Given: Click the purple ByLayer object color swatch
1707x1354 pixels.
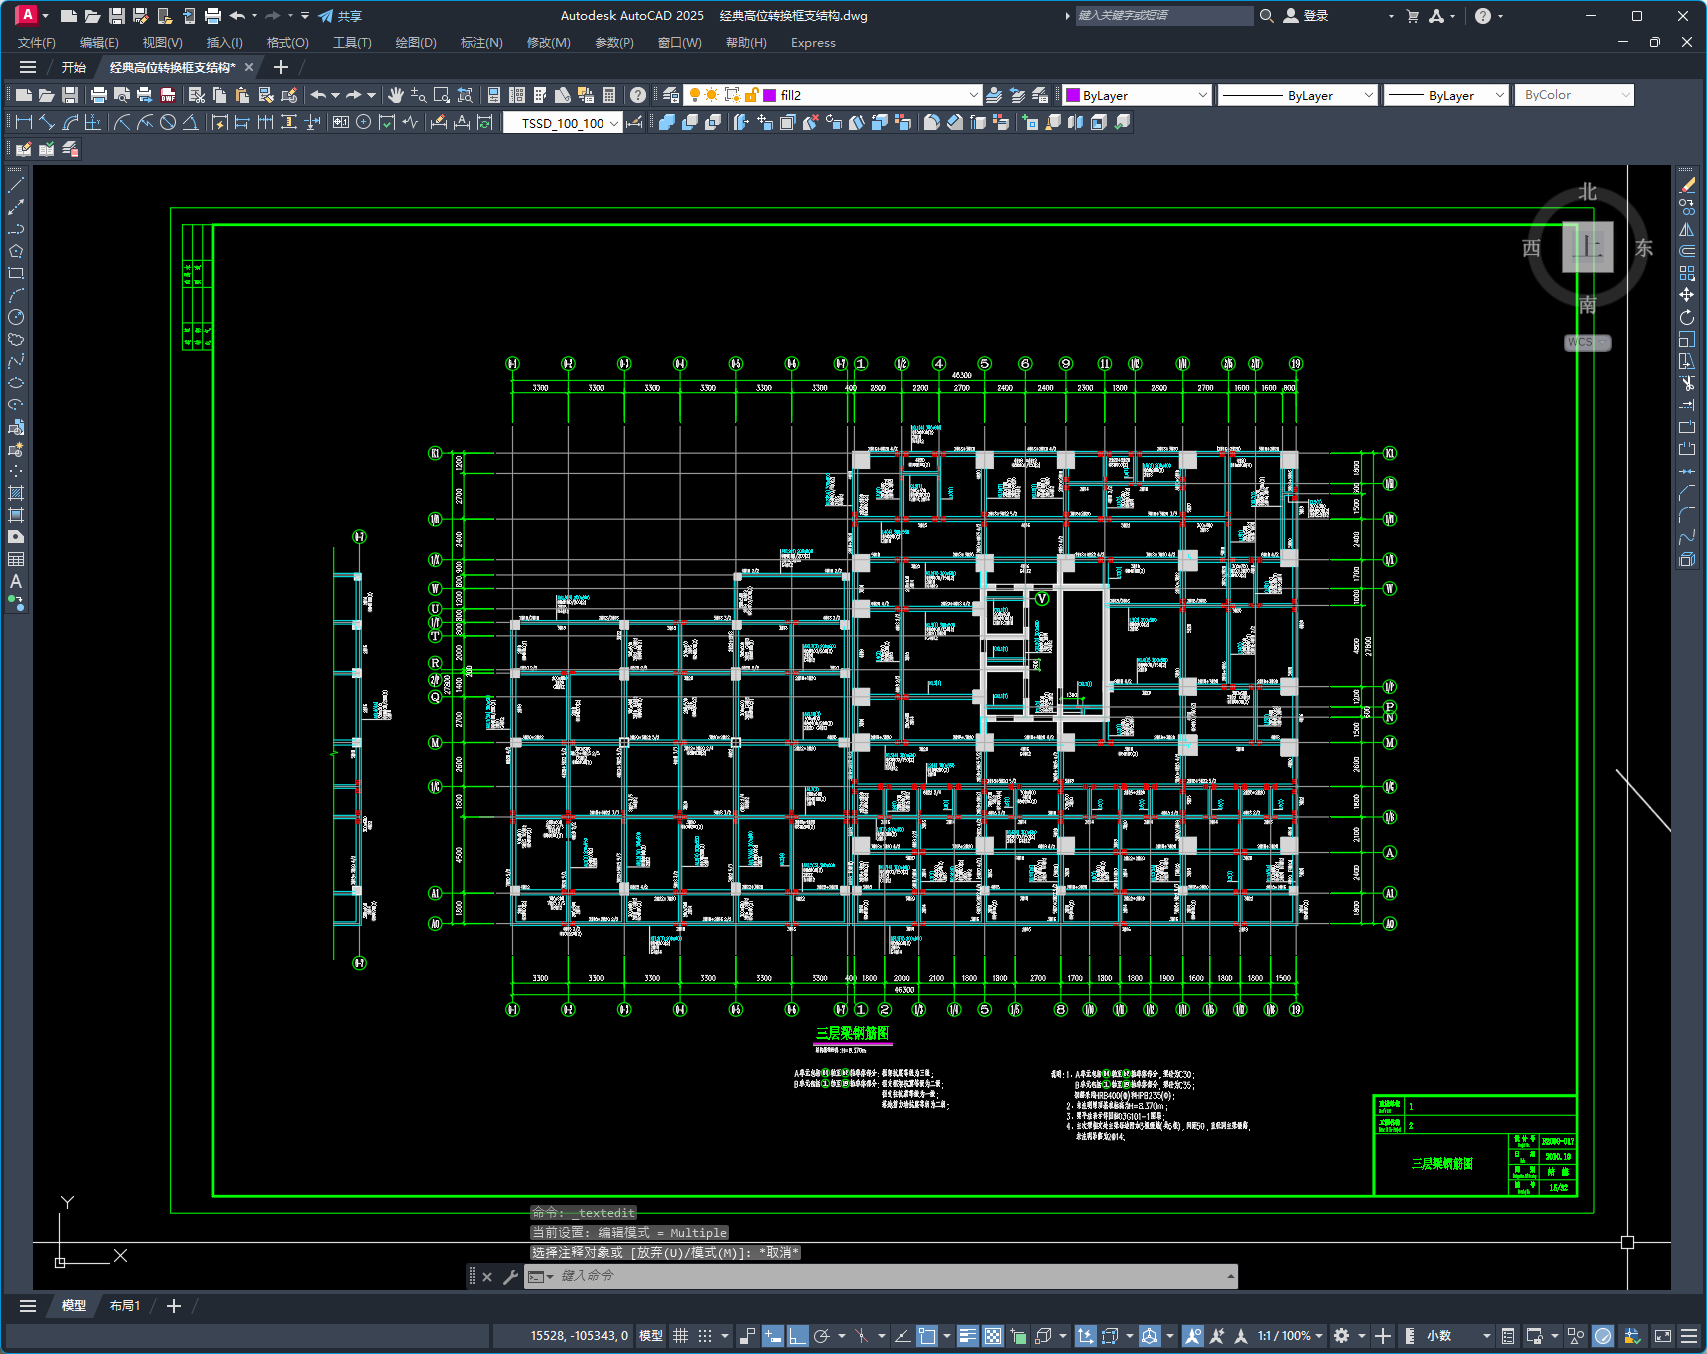Looking at the screenshot, I should (1073, 95).
